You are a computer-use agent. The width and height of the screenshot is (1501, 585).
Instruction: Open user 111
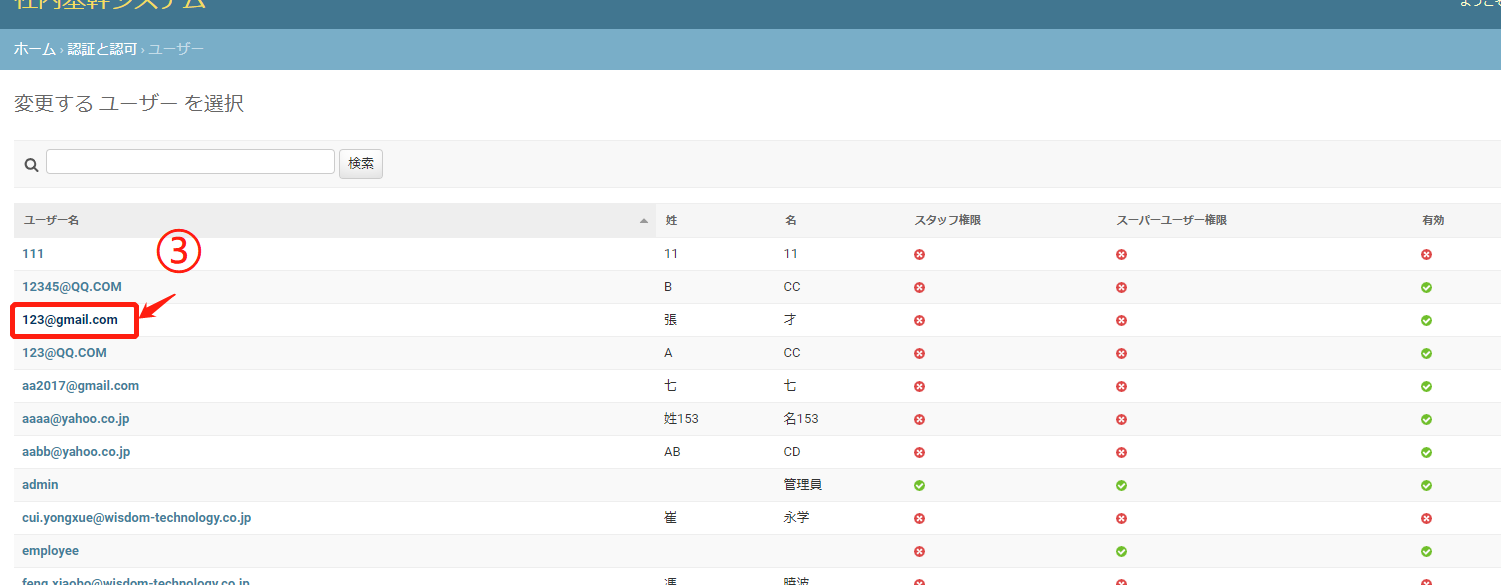coord(33,254)
